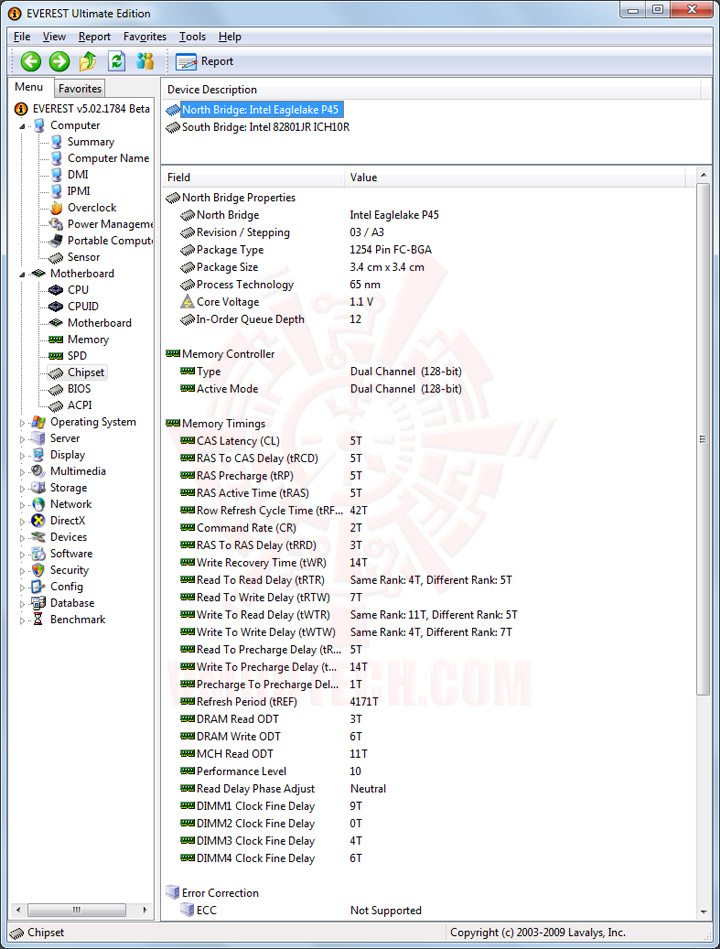Viewport: 720px width, 949px height.
Task: Click the Security shield icon
Action: click(x=39, y=570)
